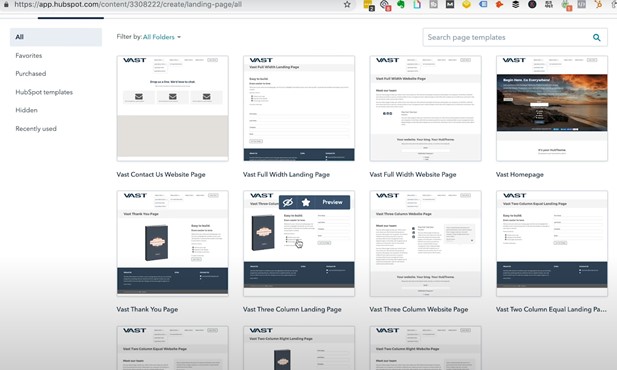The height and width of the screenshot is (370, 617).
Task: Click the "Vast Three Column Website Page" title
Action: click(419, 309)
